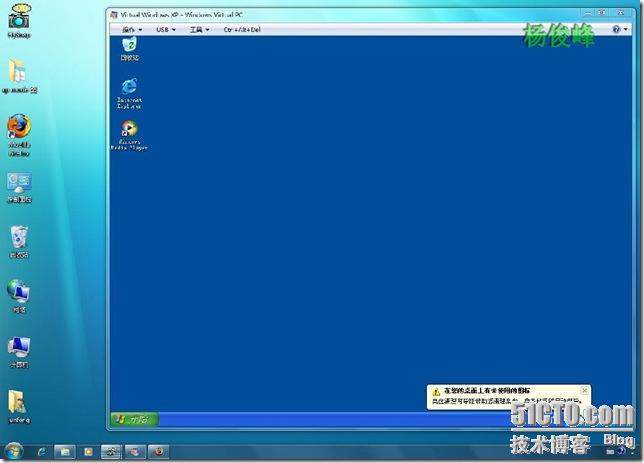Image resolution: width=644 pixels, height=463 pixels.
Task: Open Windows Media Player from the taskbar
Action: click(88, 452)
